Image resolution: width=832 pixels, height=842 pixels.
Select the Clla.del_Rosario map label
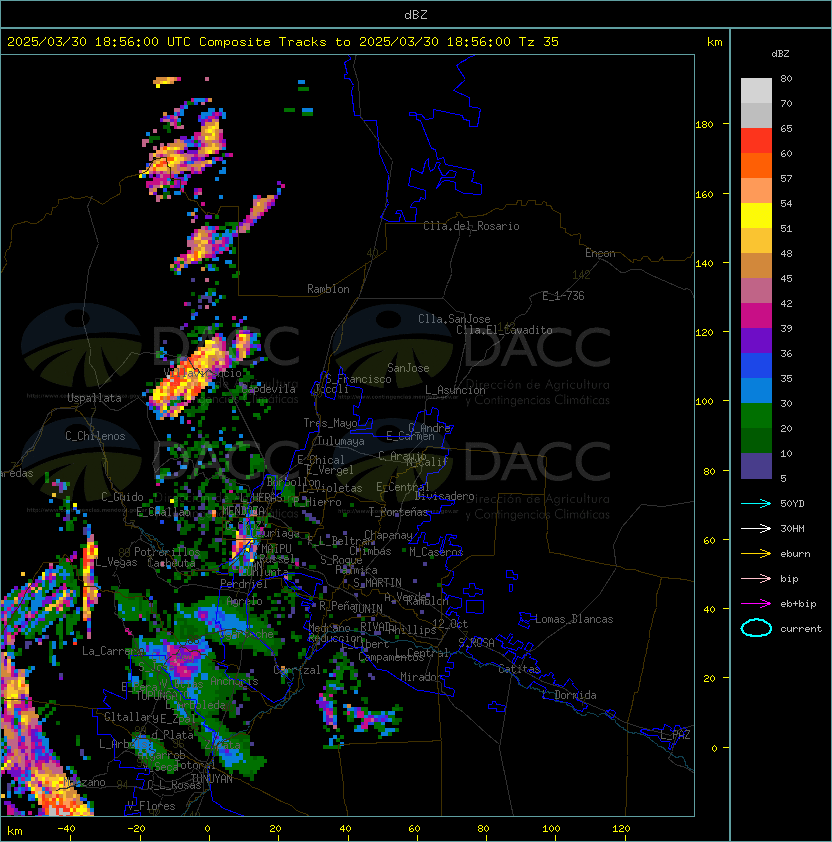click(x=471, y=226)
